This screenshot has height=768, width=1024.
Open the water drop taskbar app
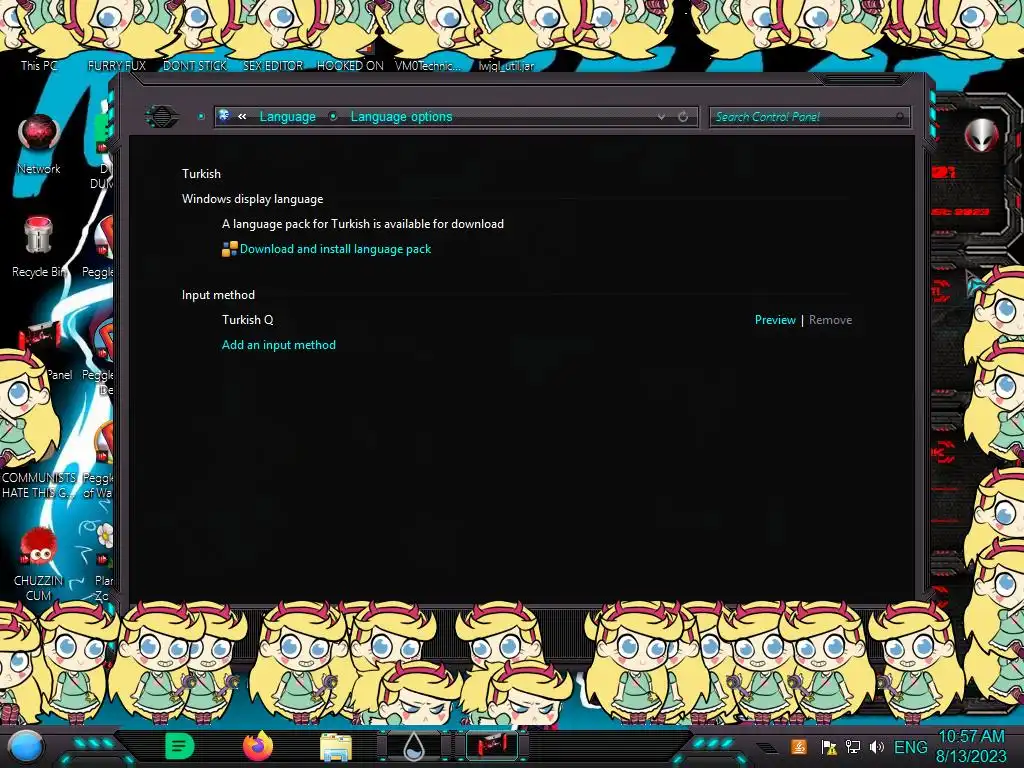414,747
